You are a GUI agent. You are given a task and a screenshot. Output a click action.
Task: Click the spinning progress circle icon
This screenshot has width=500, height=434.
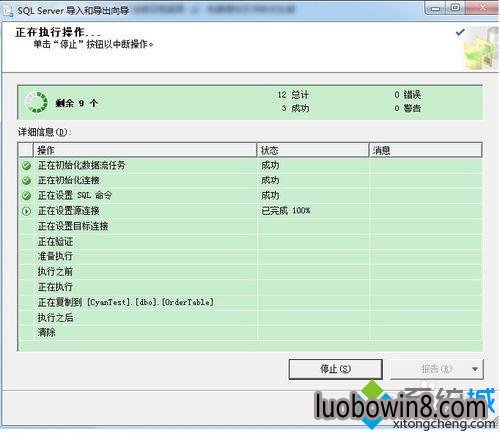coord(36,102)
